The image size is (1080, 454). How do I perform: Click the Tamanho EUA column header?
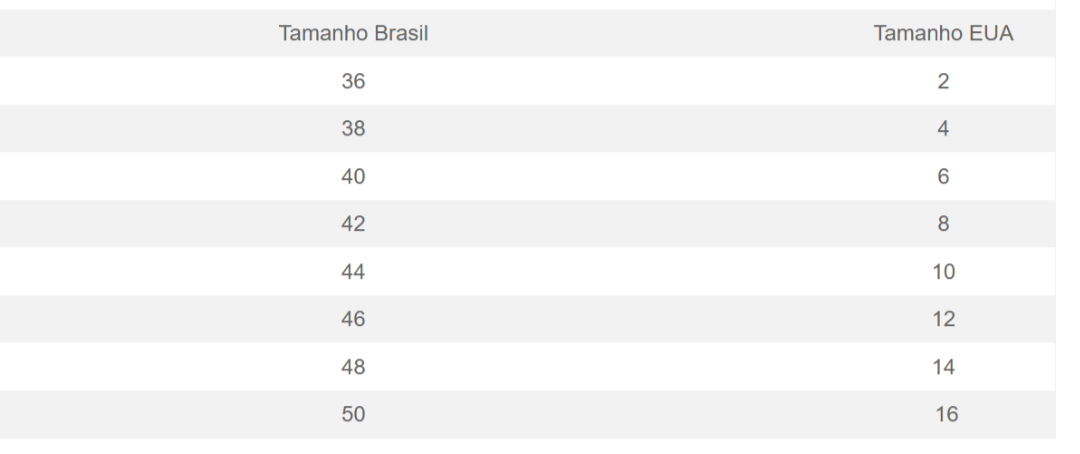click(x=943, y=33)
